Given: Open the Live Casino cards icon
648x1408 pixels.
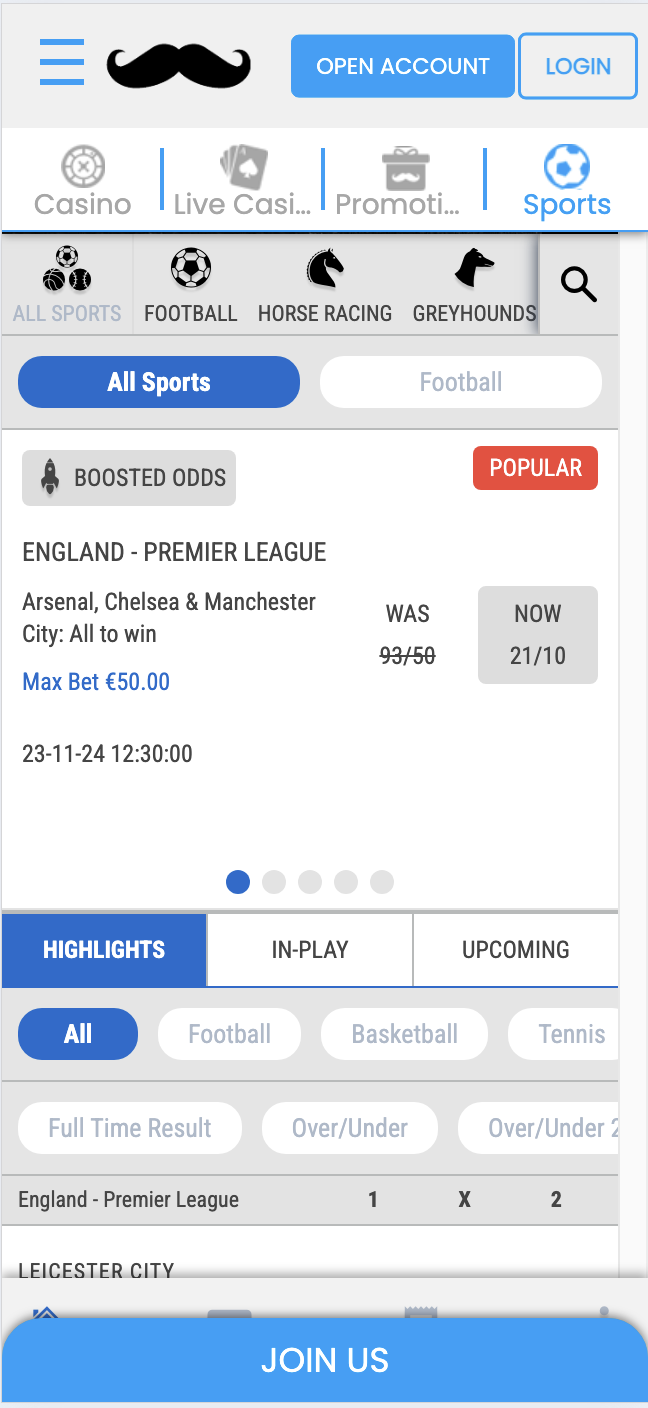Looking at the screenshot, I should 243,167.
